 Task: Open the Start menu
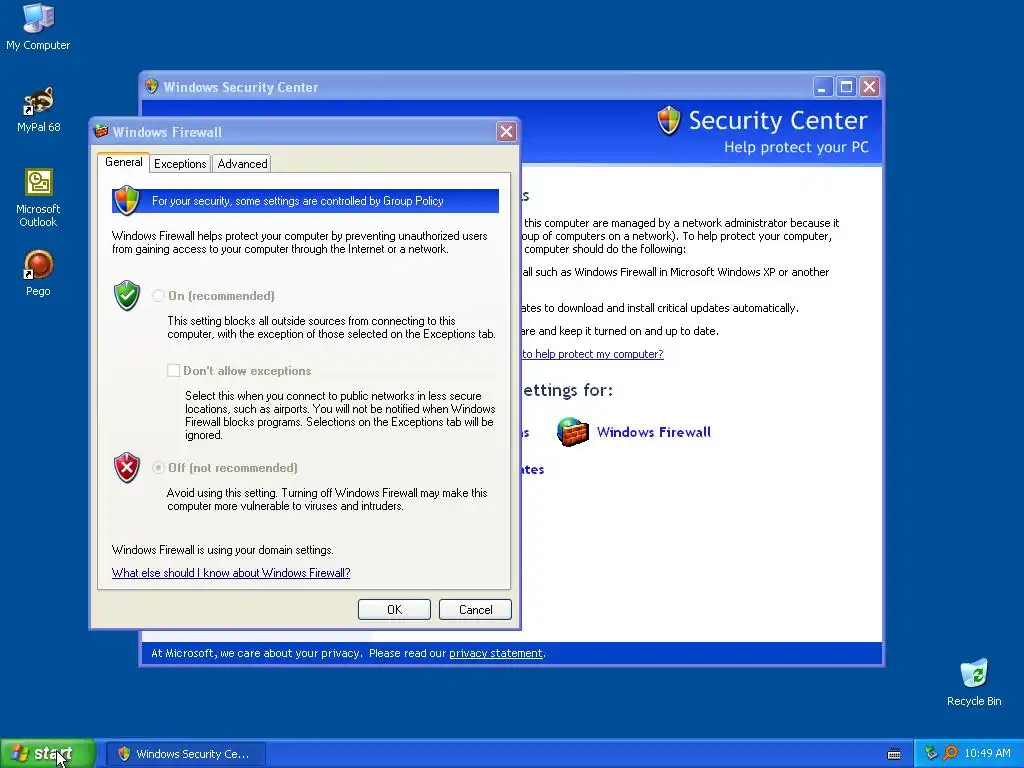pyautogui.click(x=48, y=753)
